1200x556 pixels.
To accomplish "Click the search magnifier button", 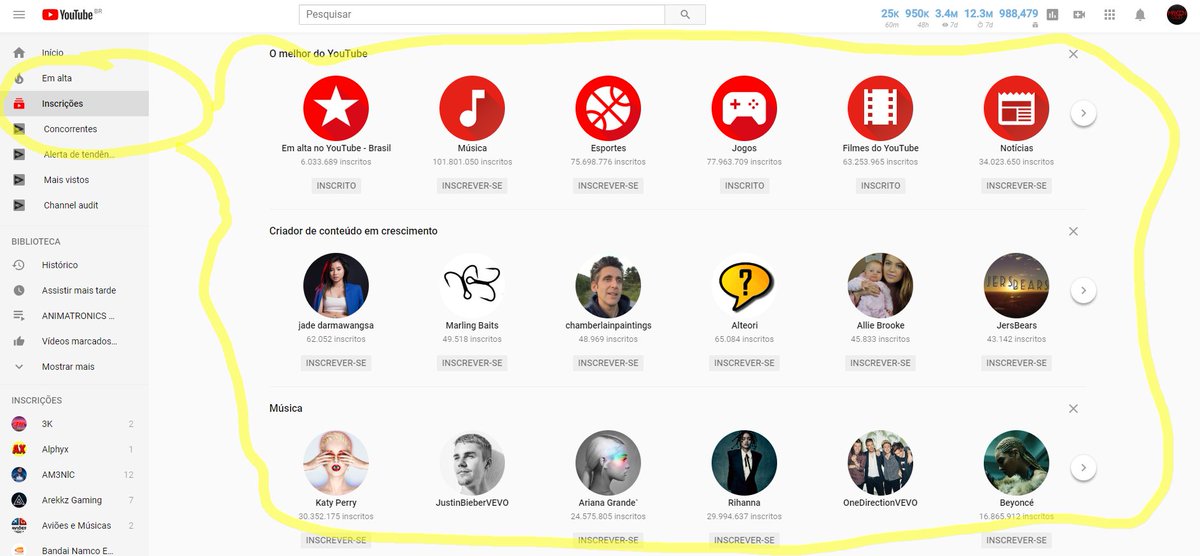I will pyautogui.click(x=685, y=14).
